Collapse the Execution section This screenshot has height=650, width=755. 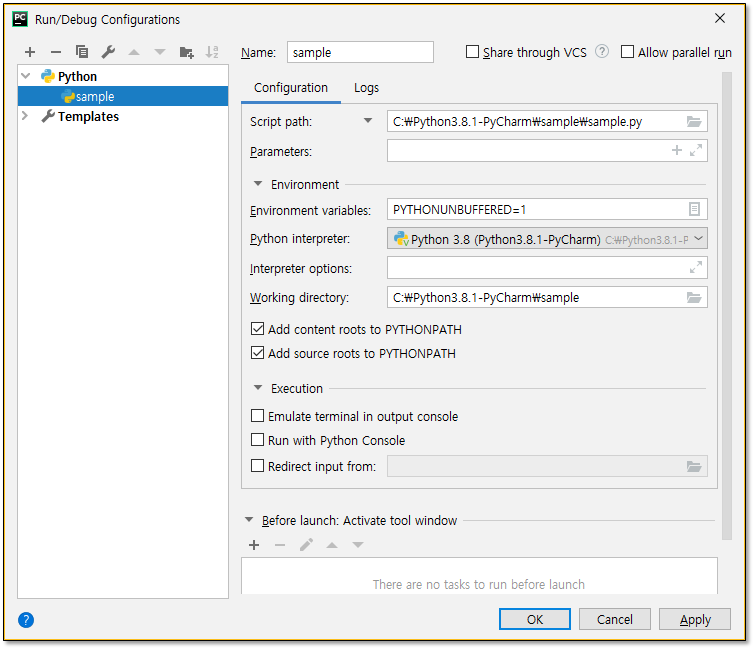coord(258,388)
